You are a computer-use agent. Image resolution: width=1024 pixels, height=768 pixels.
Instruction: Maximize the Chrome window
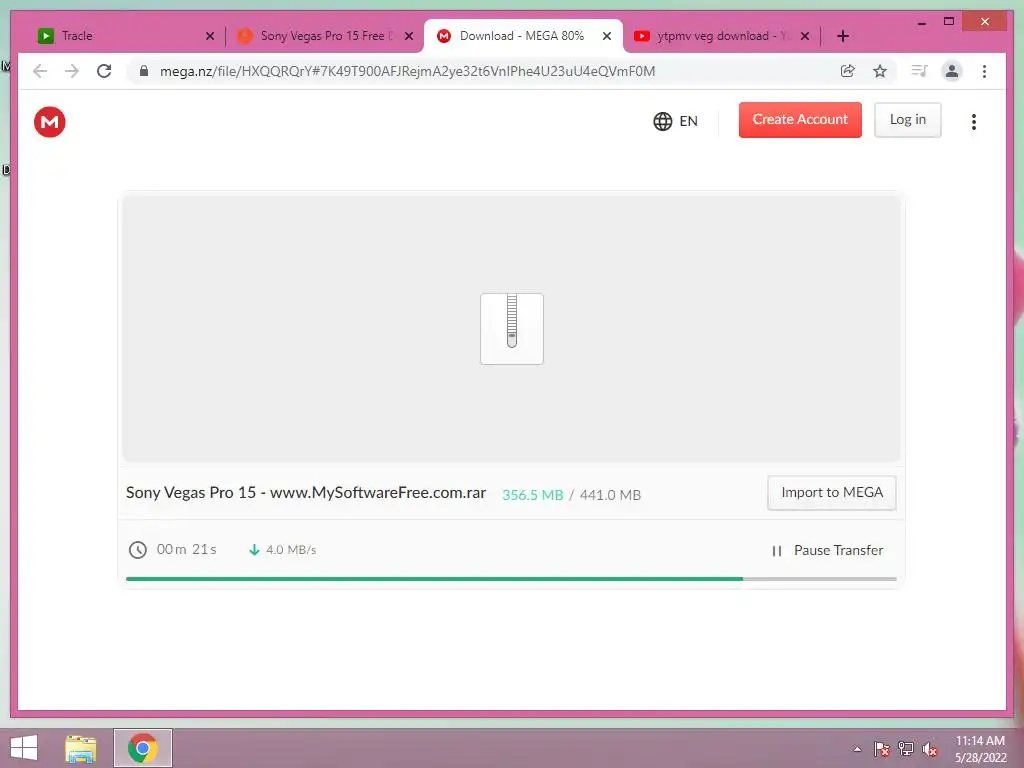click(x=949, y=22)
